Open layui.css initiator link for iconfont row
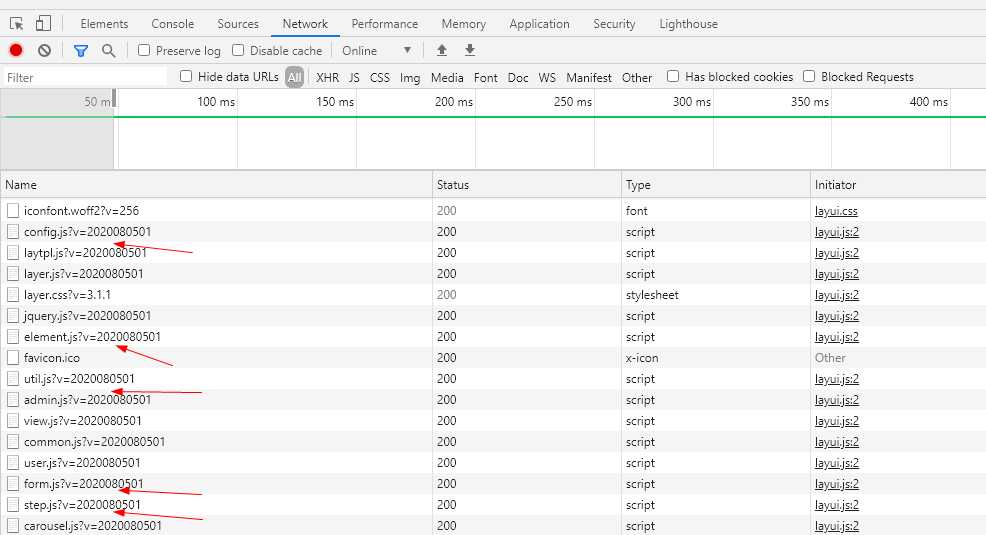 pos(836,211)
